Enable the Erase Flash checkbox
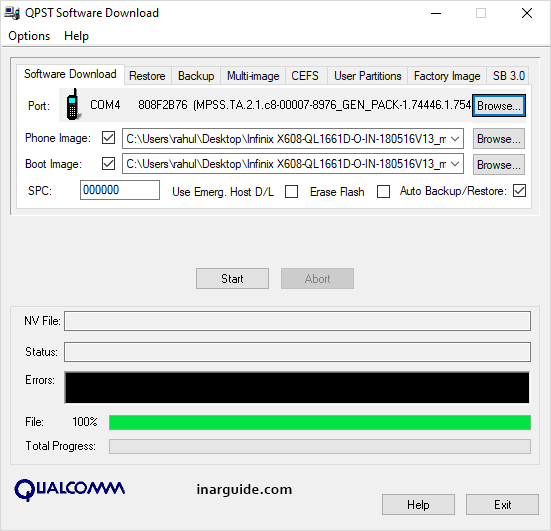The image size is (551, 531). tap(383, 192)
